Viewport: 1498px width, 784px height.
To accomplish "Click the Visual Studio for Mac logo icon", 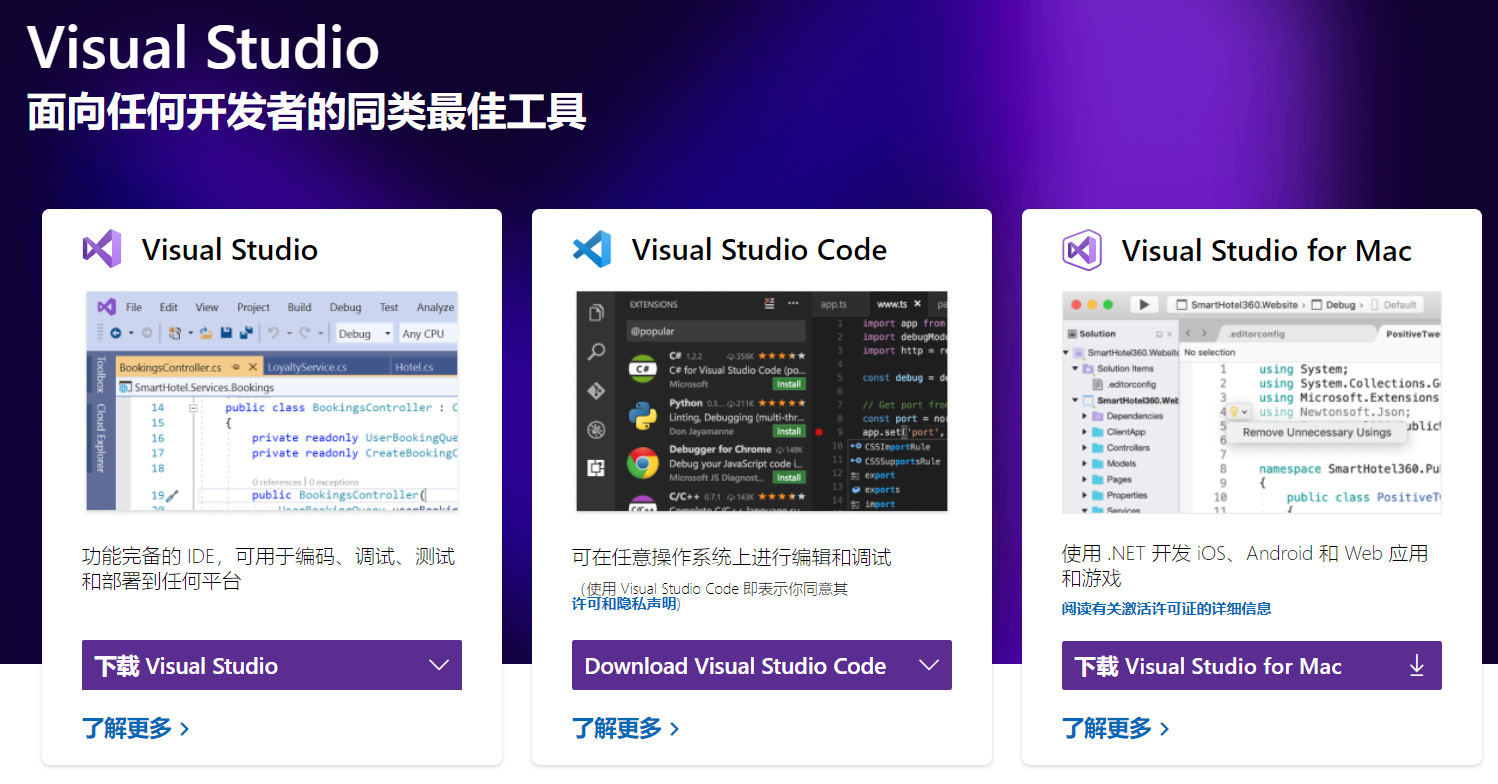I will pos(1082,249).
